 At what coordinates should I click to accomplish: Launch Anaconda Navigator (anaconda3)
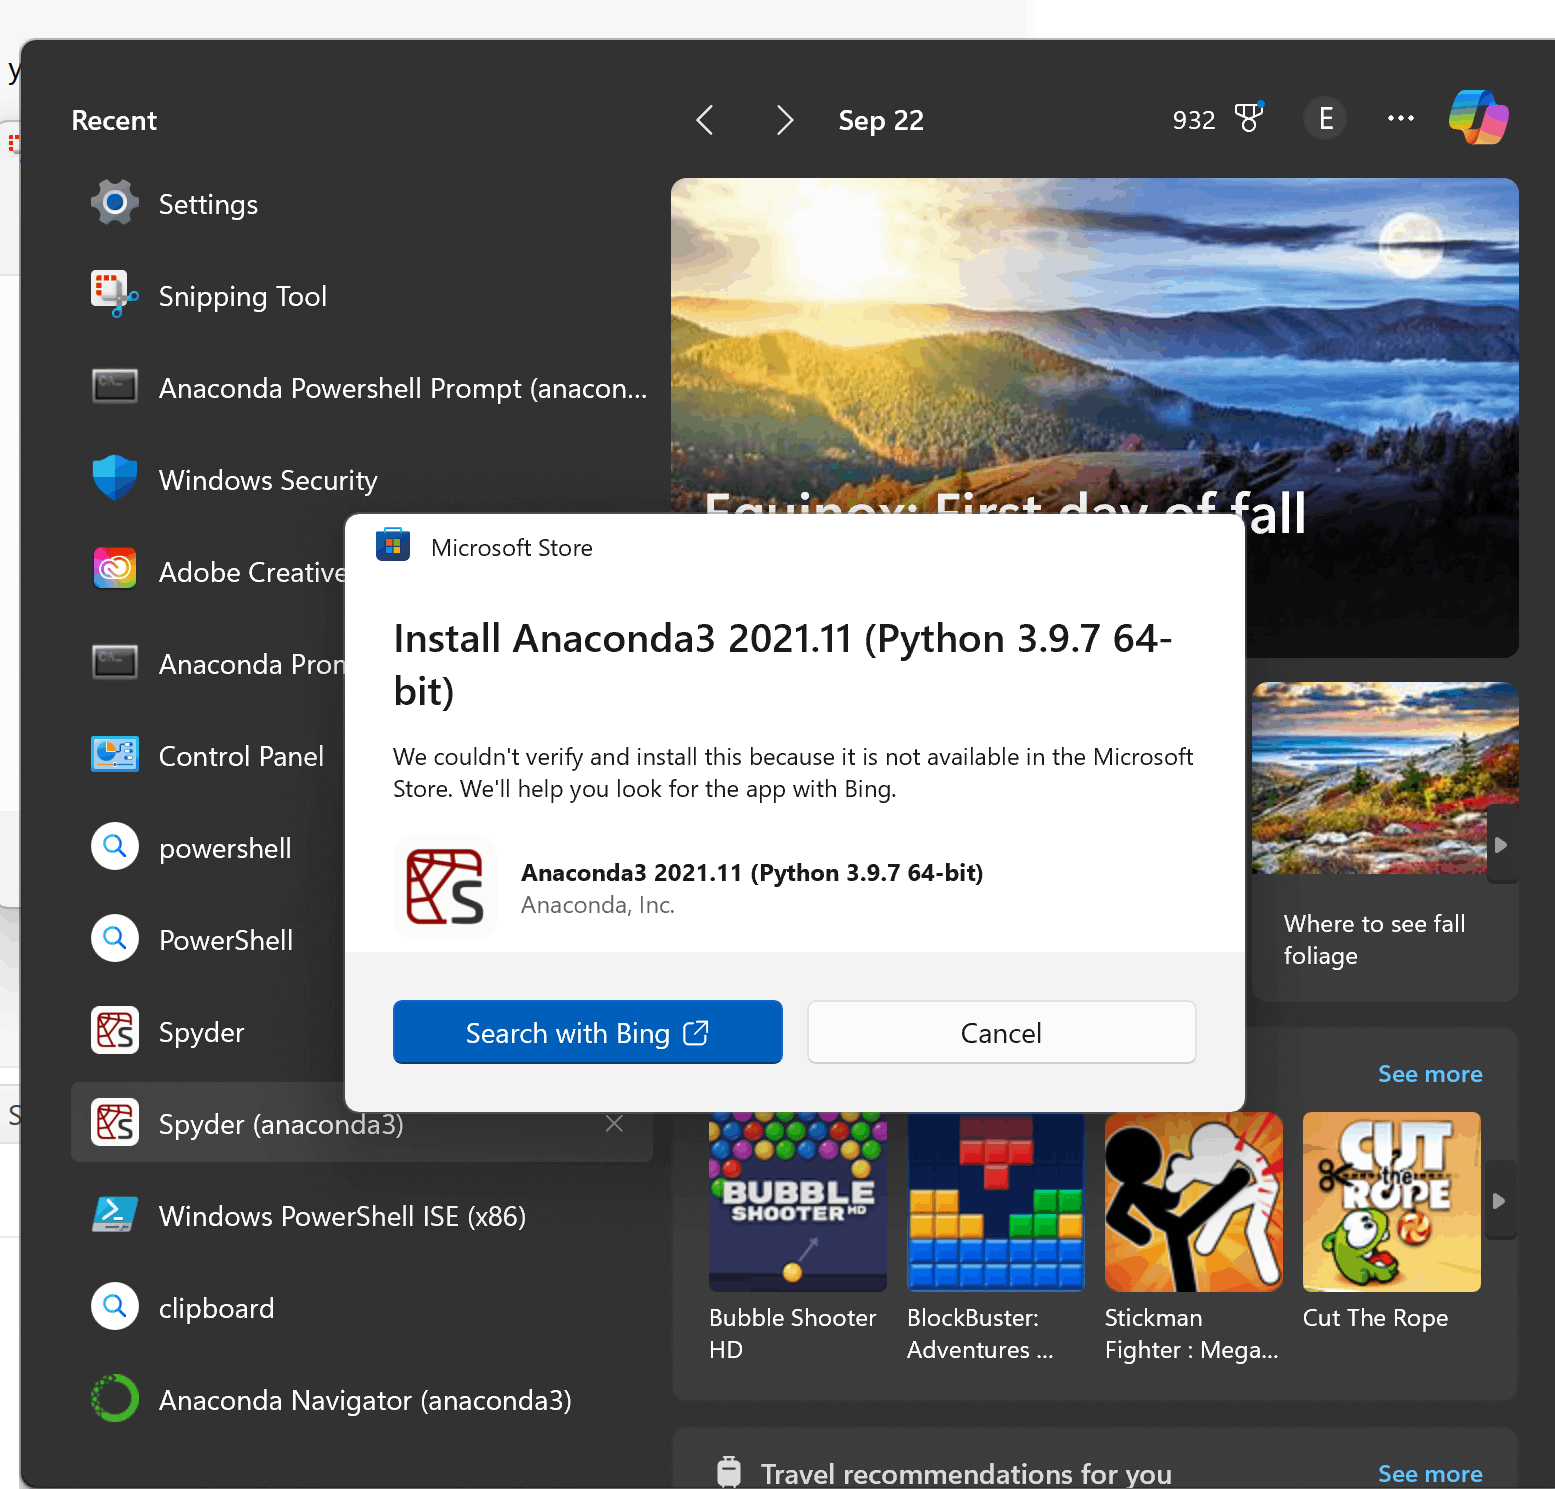pos(361,1400)
